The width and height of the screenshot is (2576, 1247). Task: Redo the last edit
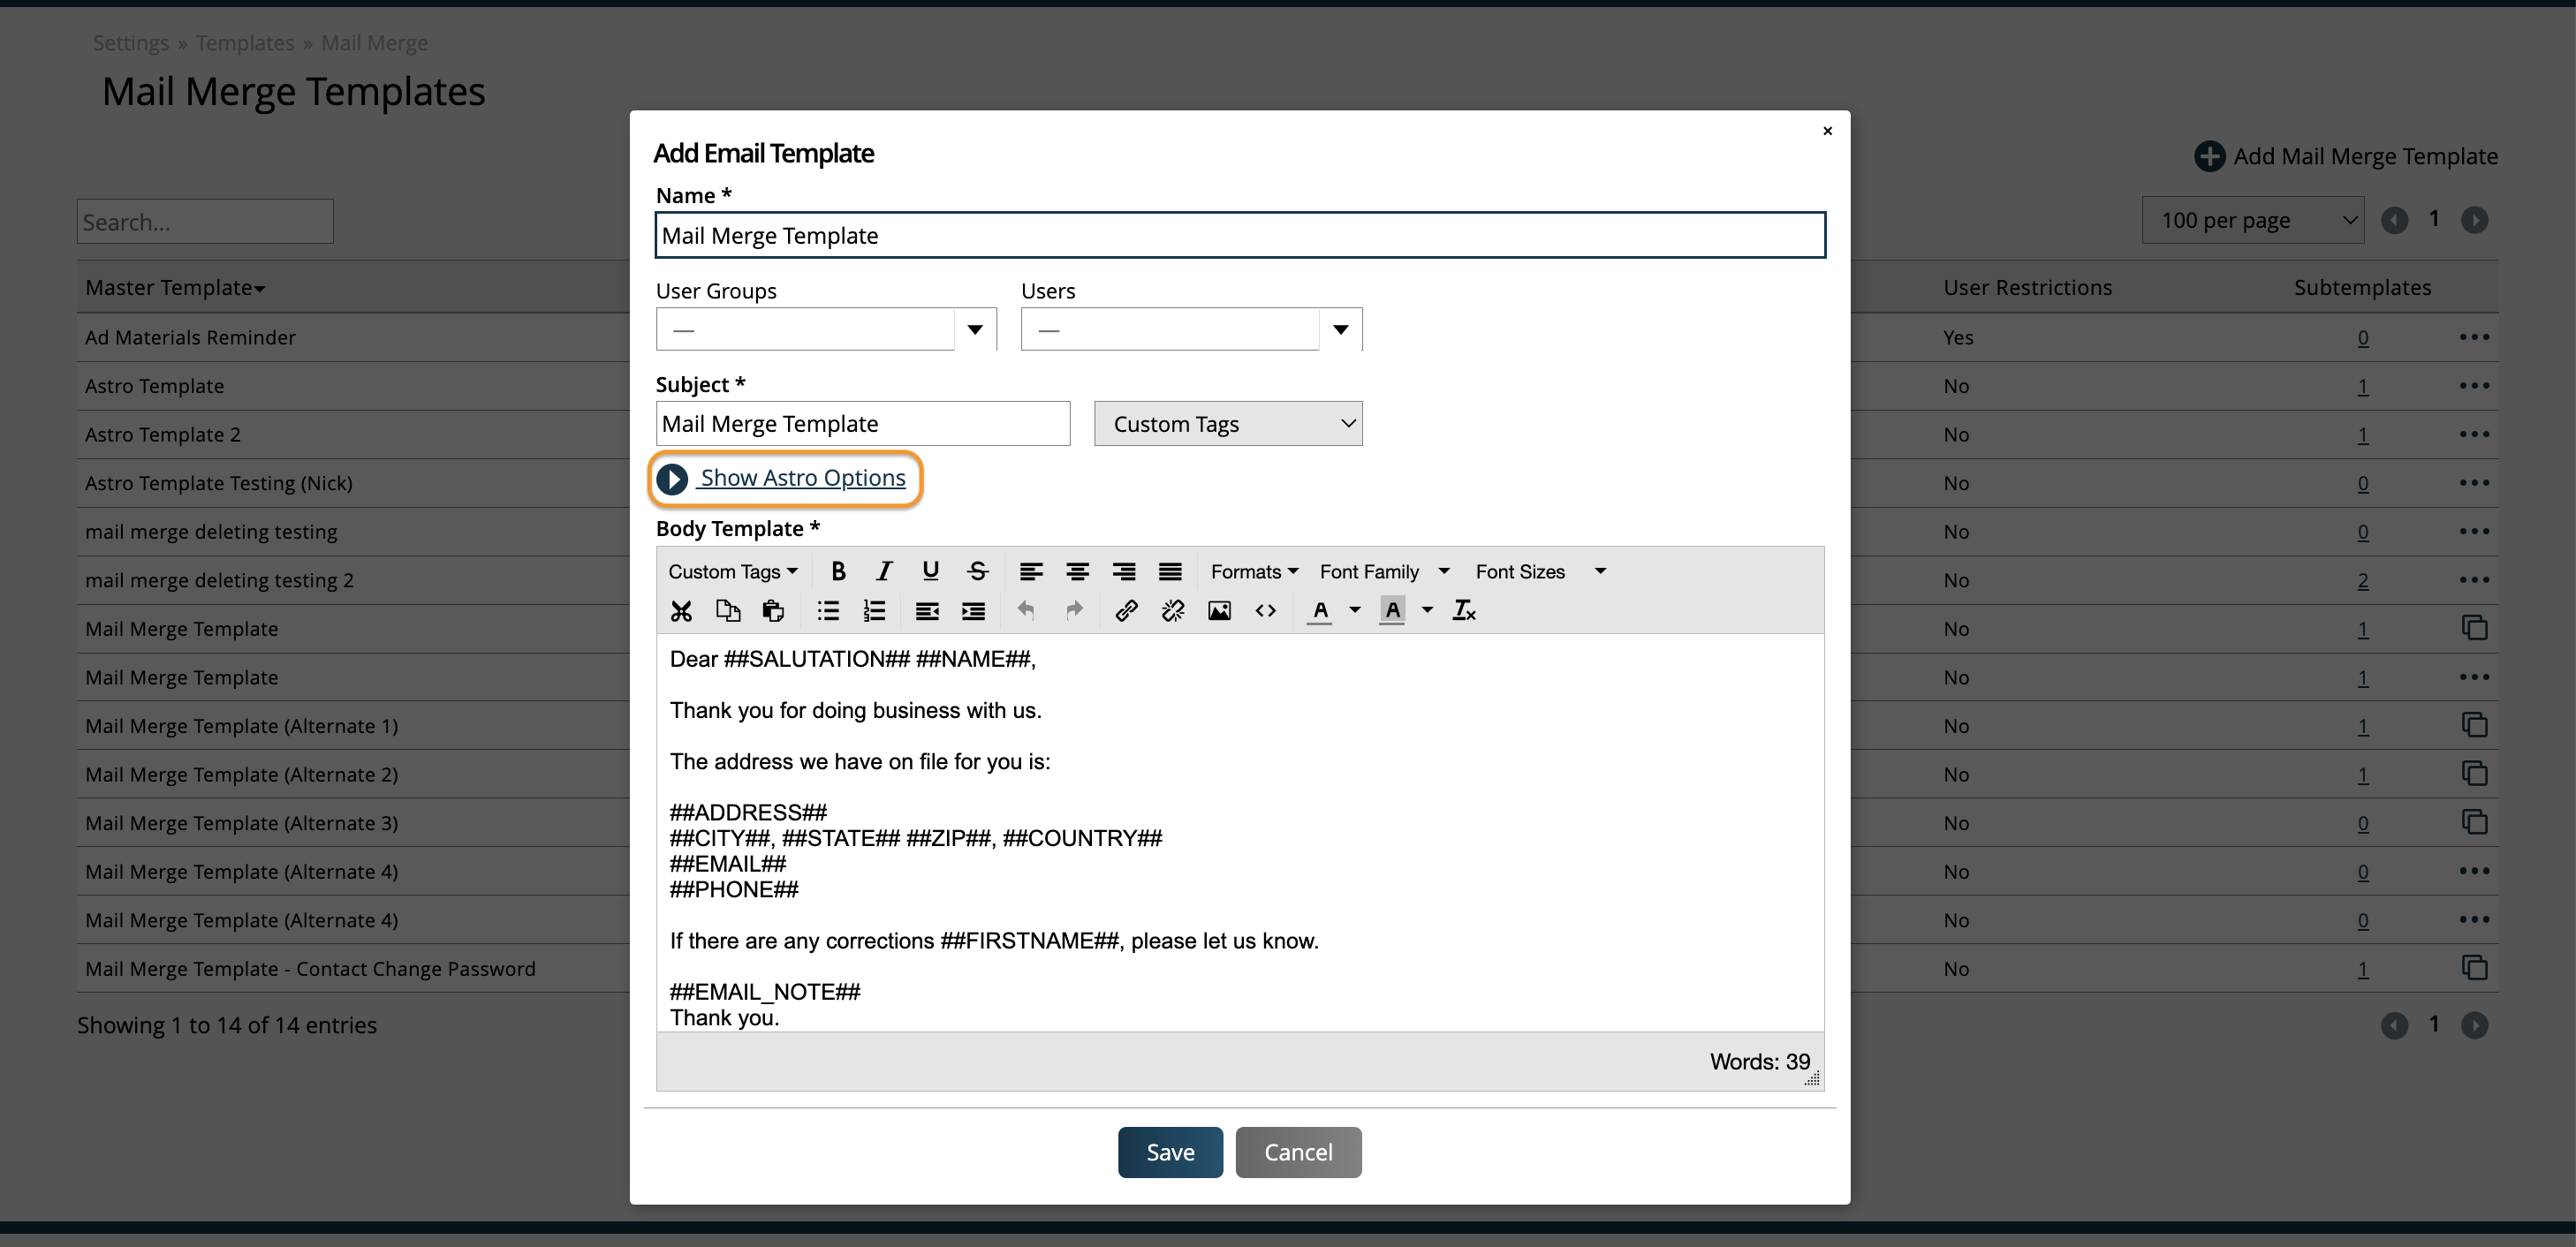1074,610
